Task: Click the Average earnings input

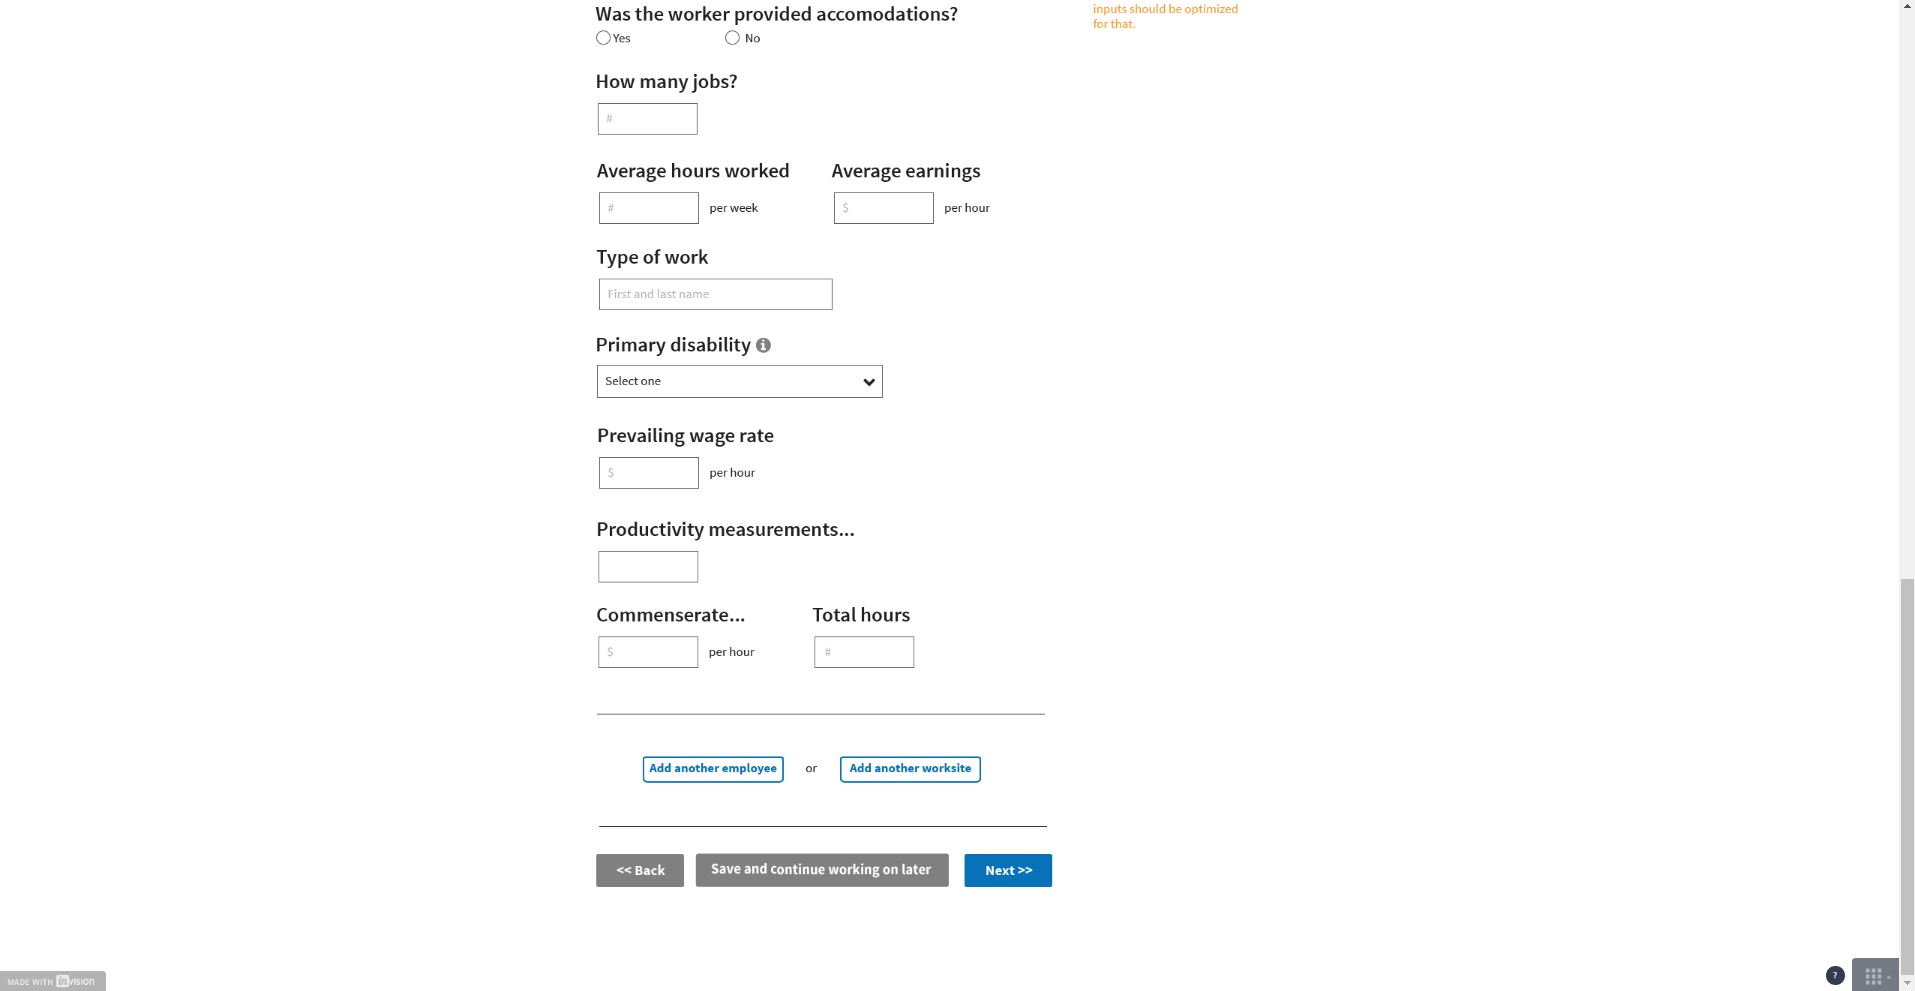Action: [883, 208]
